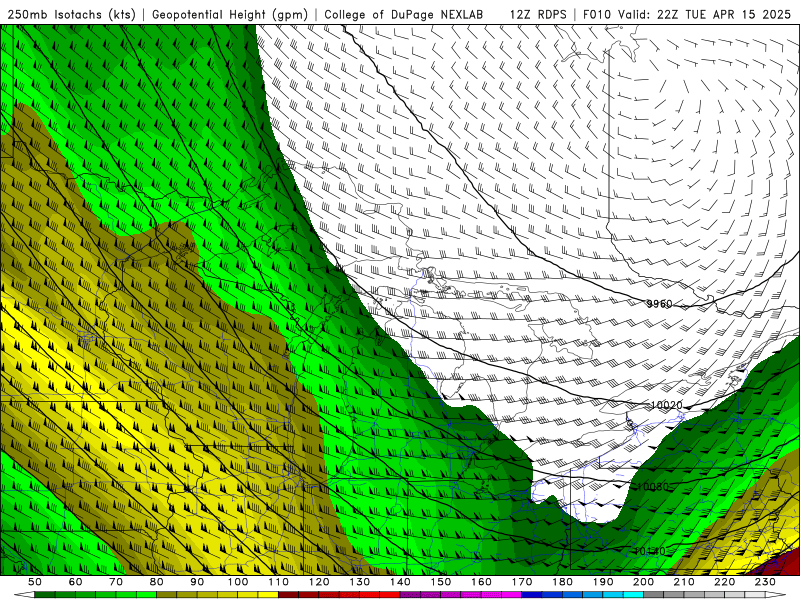Viewport: 800px width, 600px height.
Task: Click the 140 value on the color scale
Action: click(400, 582)
